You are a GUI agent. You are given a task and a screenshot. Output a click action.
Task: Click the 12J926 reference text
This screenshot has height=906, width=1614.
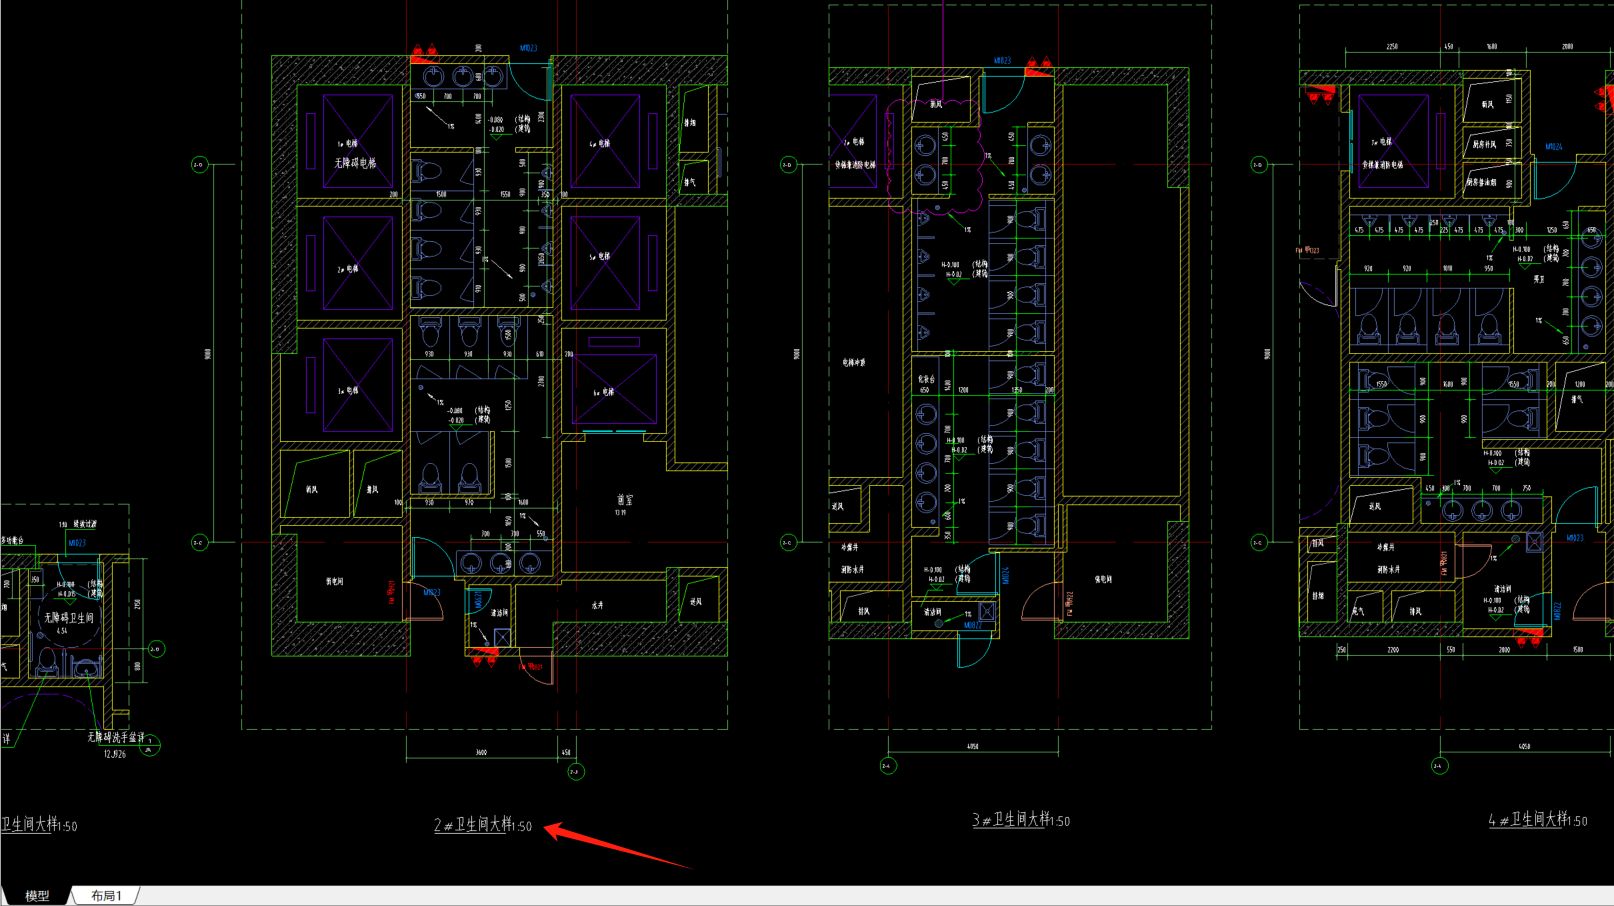pyautogui.click(x=115, y=754)
